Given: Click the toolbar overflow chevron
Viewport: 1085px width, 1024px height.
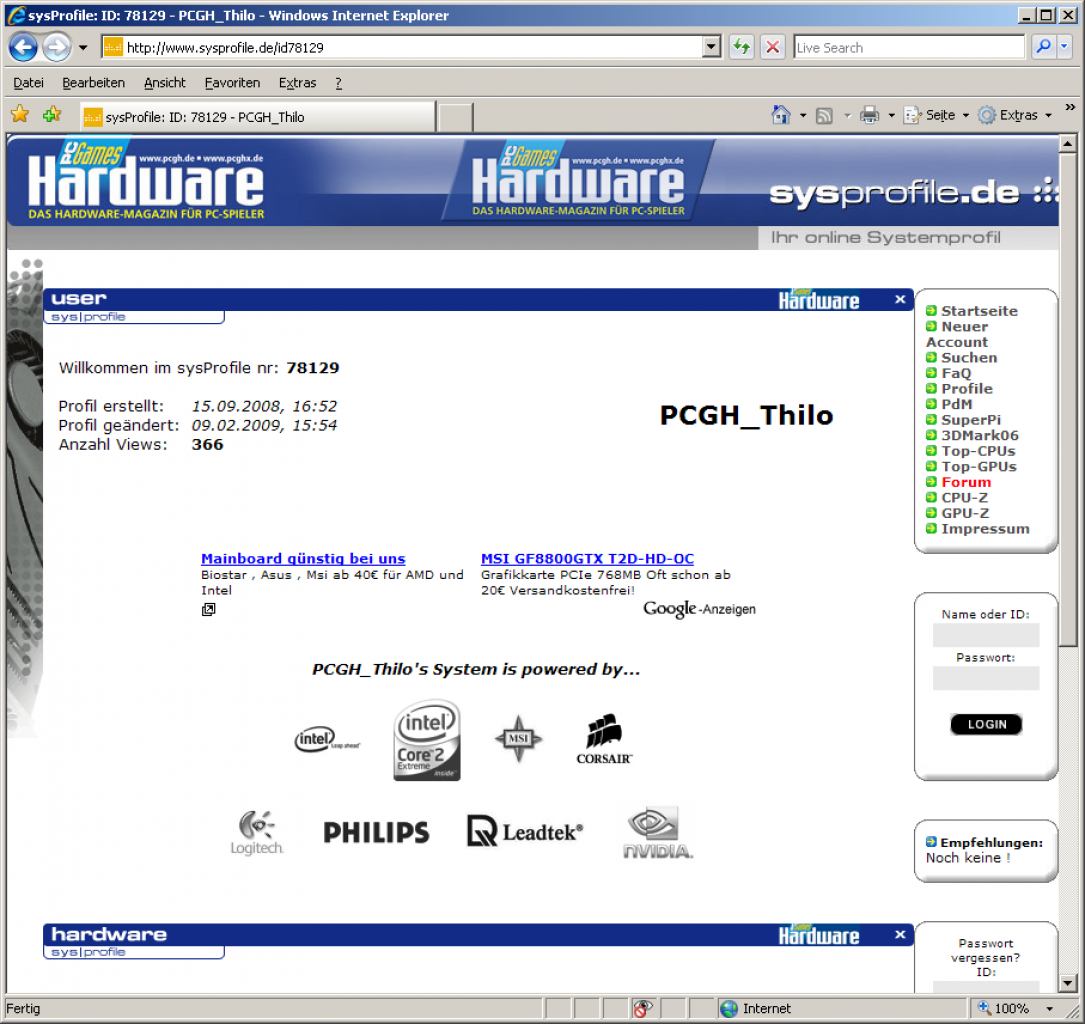Looking at the screenshot, I should (1070, 107).
